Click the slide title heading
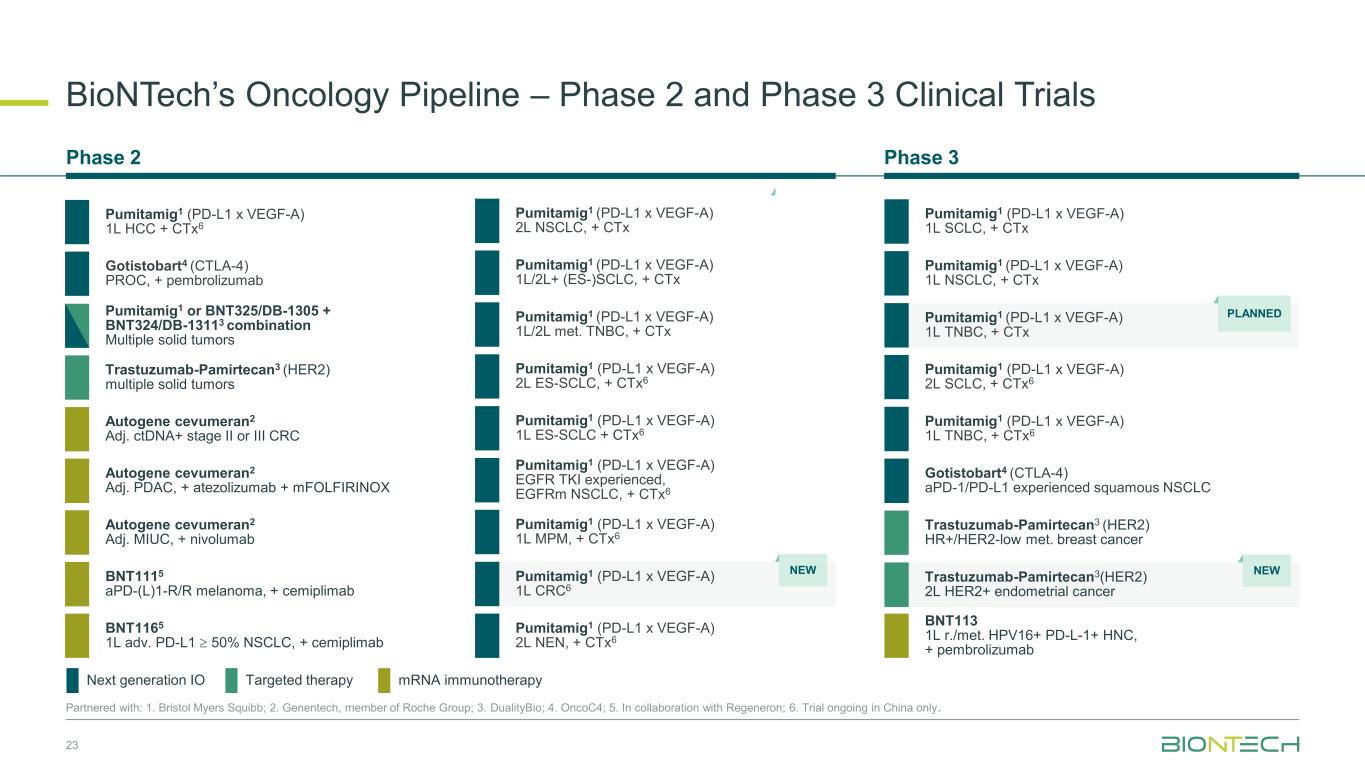This screenshot has height=768, width=1365. 580,95
